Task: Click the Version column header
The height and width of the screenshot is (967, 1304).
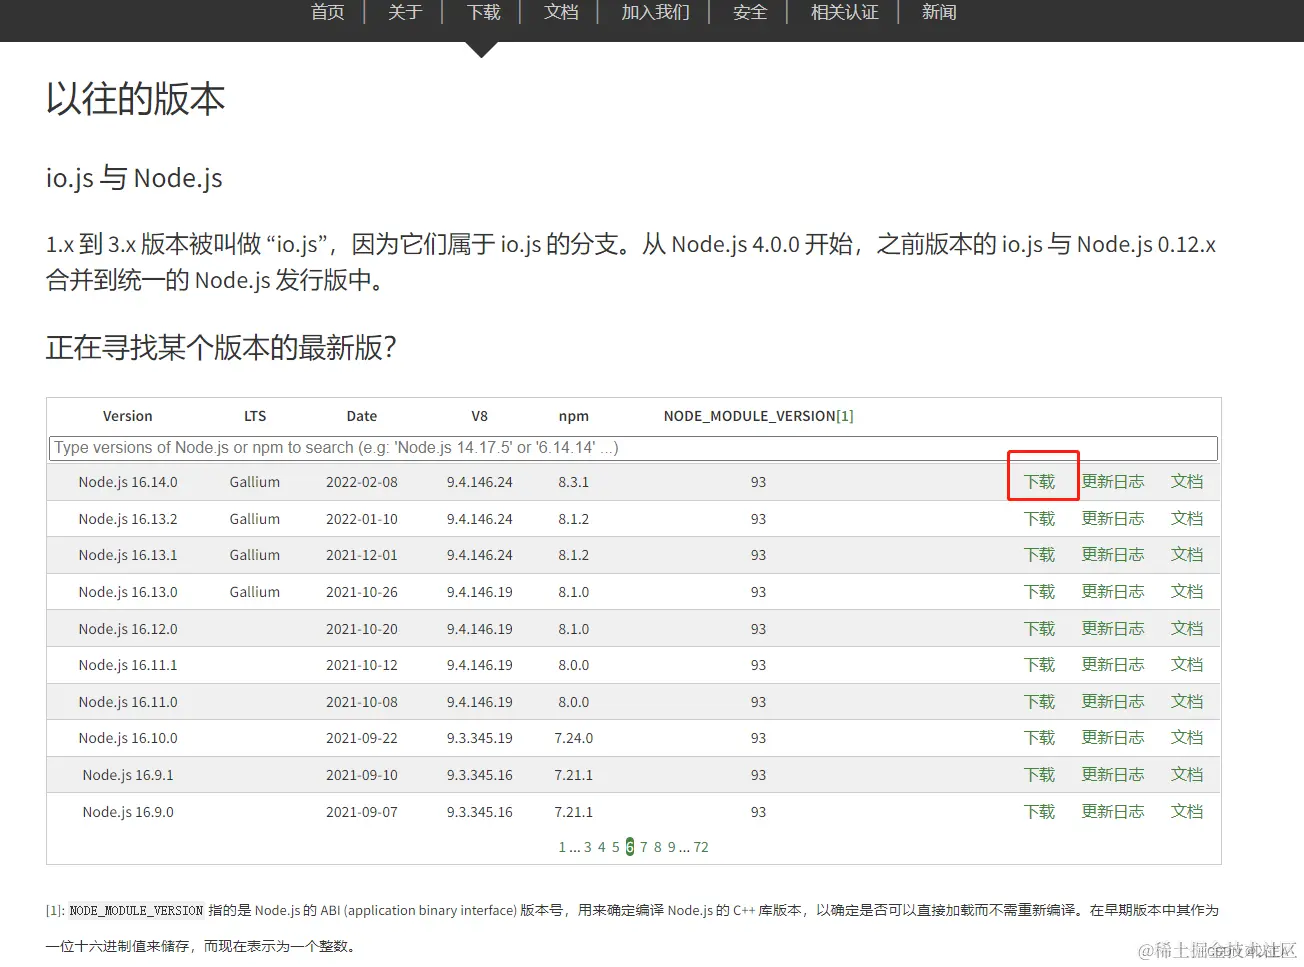Action: [128, 416]
